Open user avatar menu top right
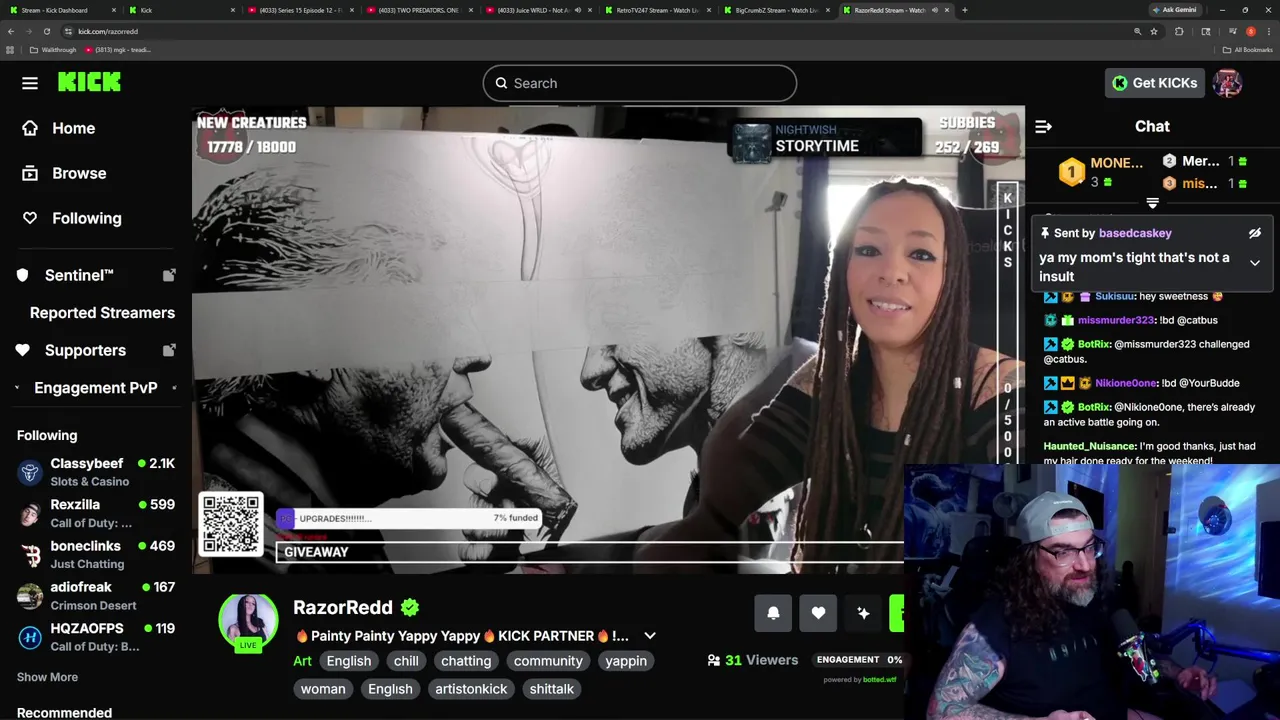1280x720 pixels. 1228,83
